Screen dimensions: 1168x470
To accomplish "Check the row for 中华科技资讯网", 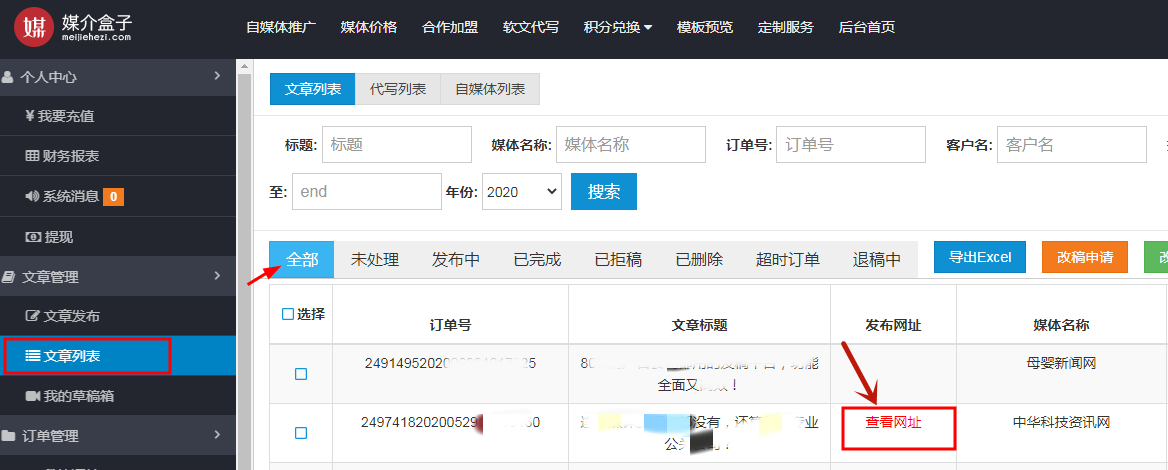I will [x=301, y=433].
